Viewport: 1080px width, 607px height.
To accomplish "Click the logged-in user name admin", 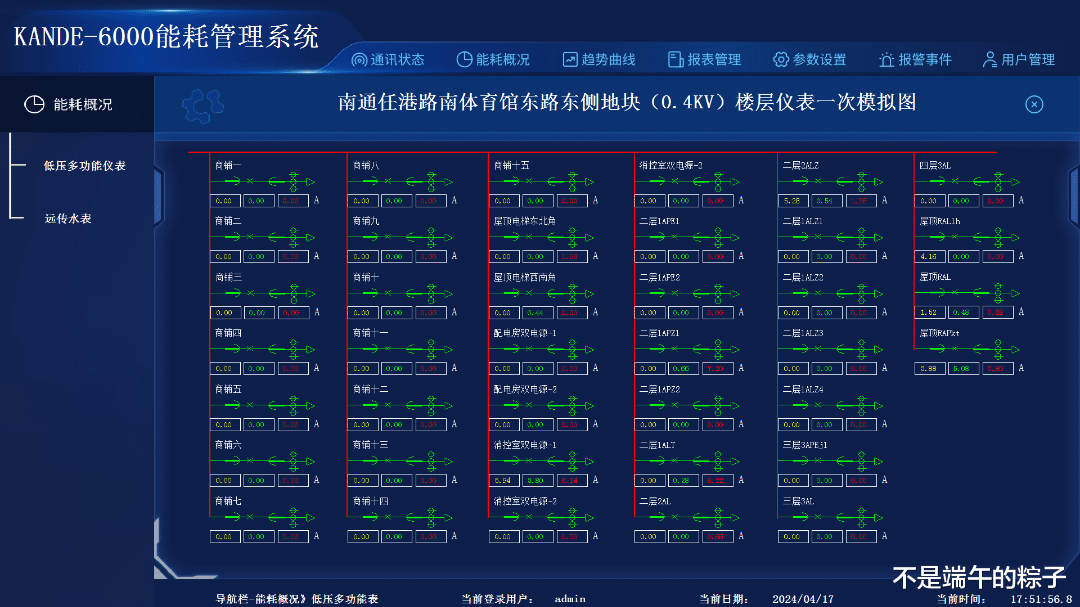I will coord(570,599).
